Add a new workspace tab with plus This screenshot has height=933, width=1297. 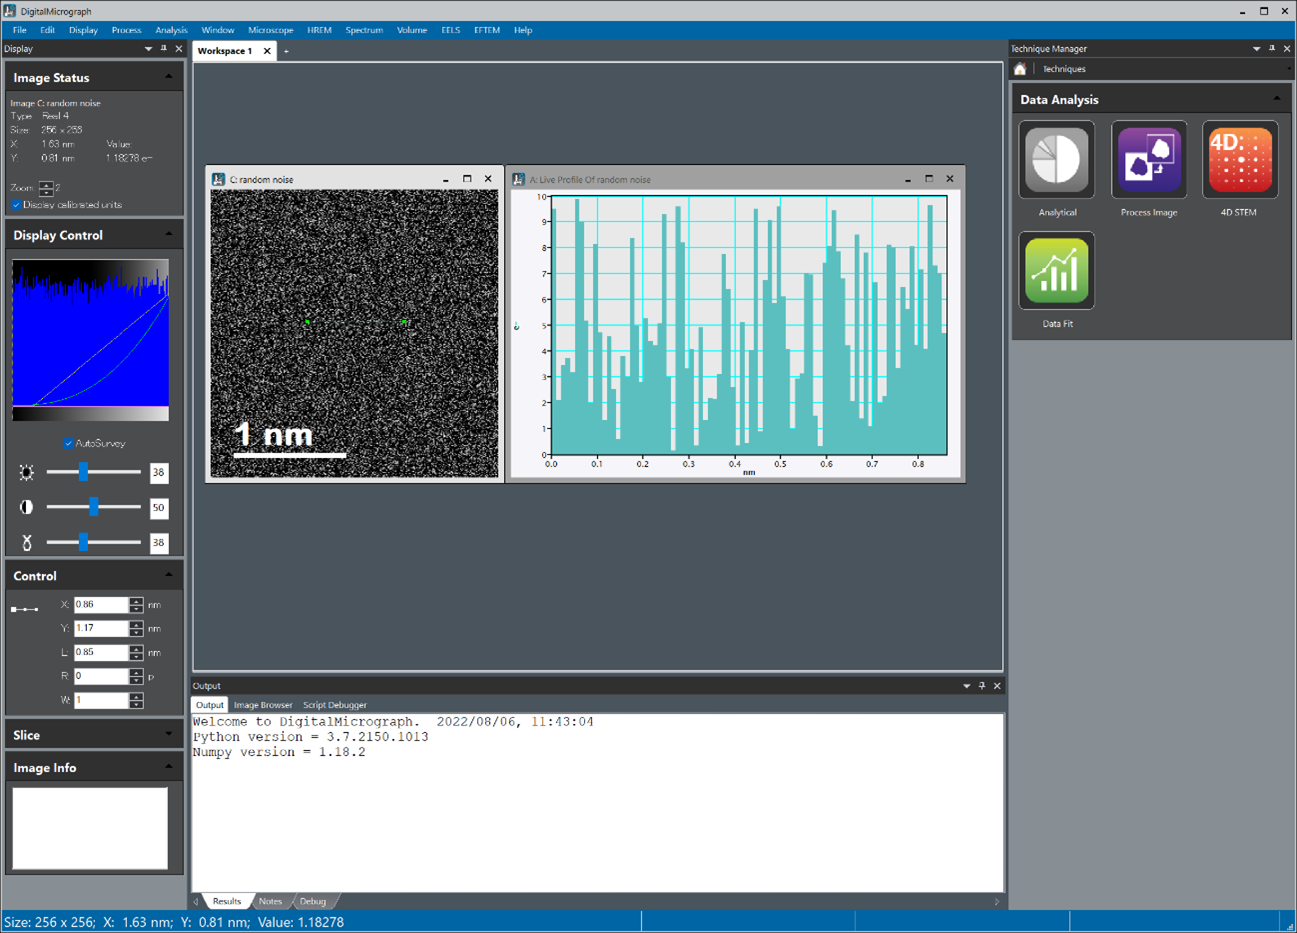pyautogui.click(x=286, y=51)
